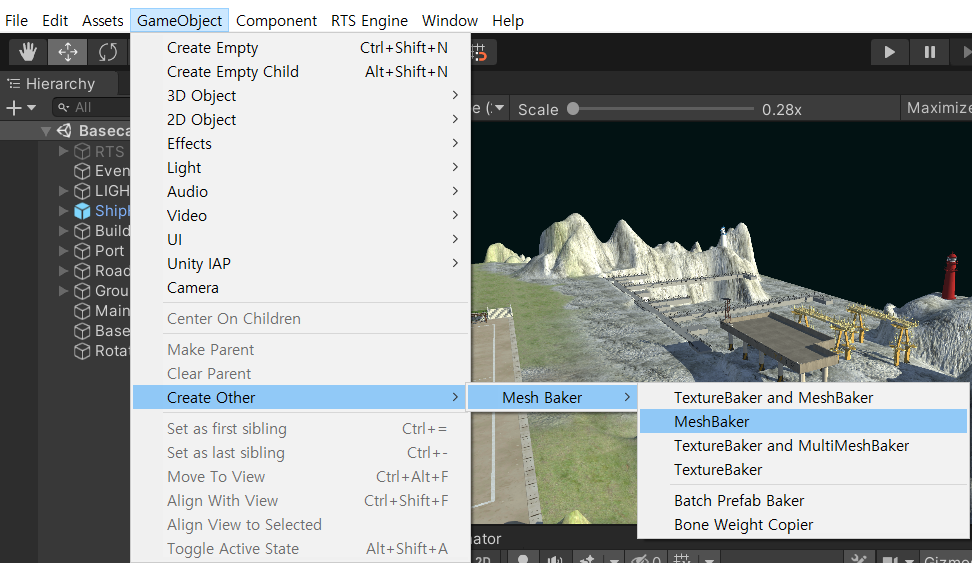Open the Light submenu
The width and height of the screenshot is (972, 563).
(x=301, y=167)
